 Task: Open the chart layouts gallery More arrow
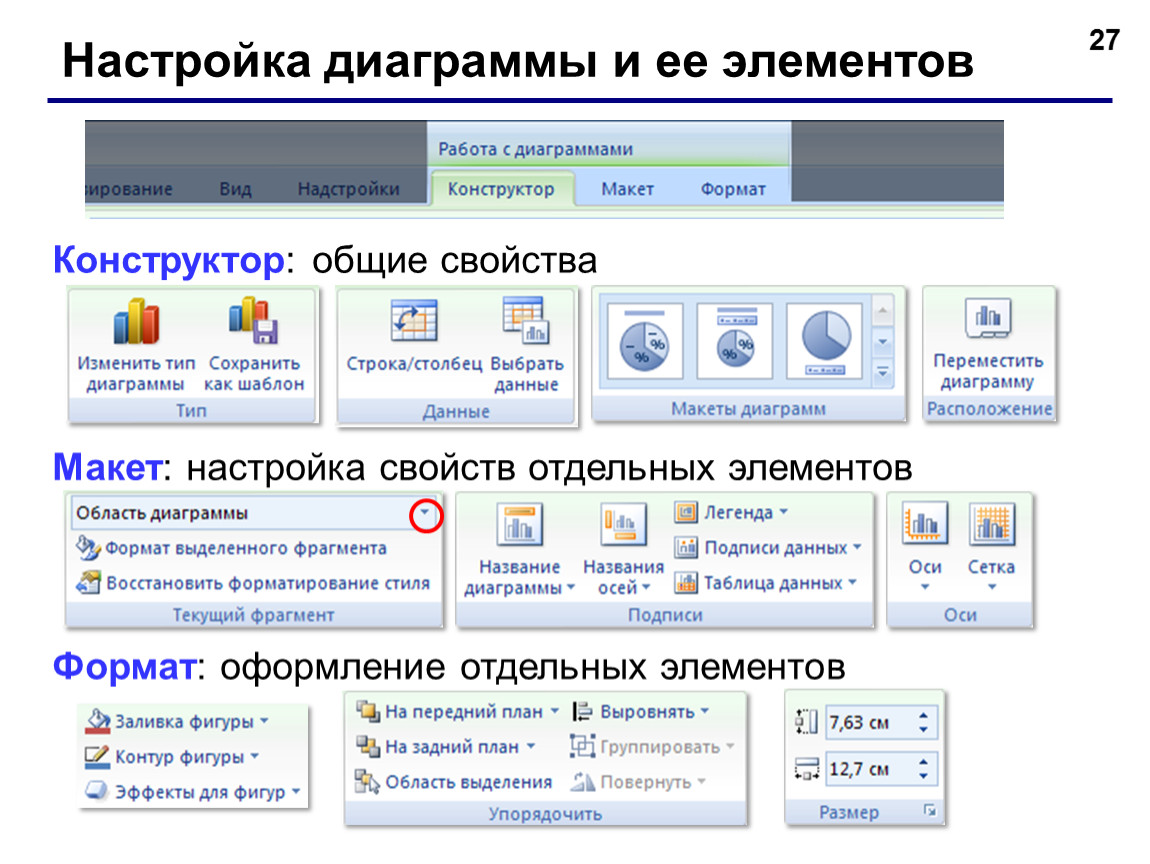pos(882,373)
